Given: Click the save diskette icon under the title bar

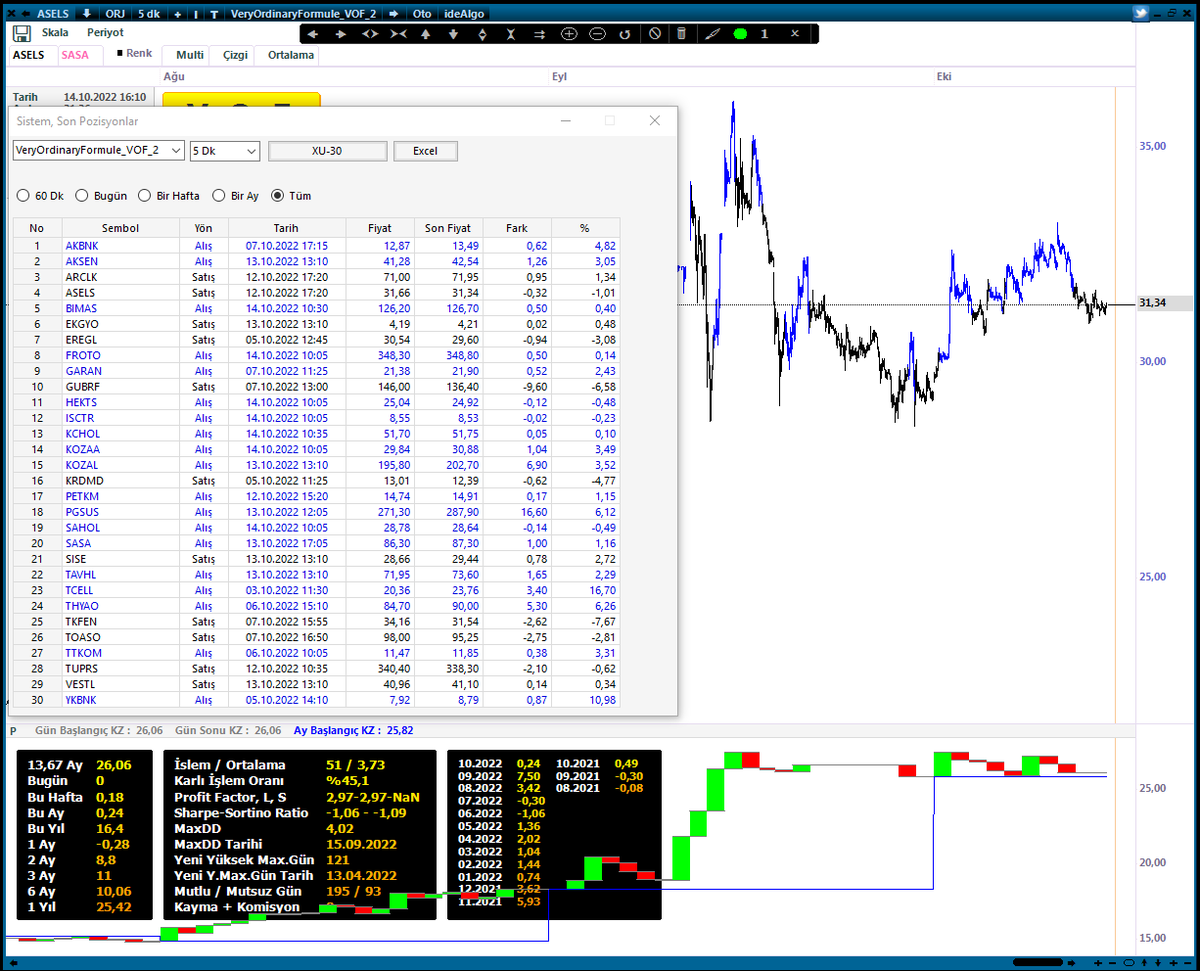Looking at the screenshot, I should pos(21,32).
